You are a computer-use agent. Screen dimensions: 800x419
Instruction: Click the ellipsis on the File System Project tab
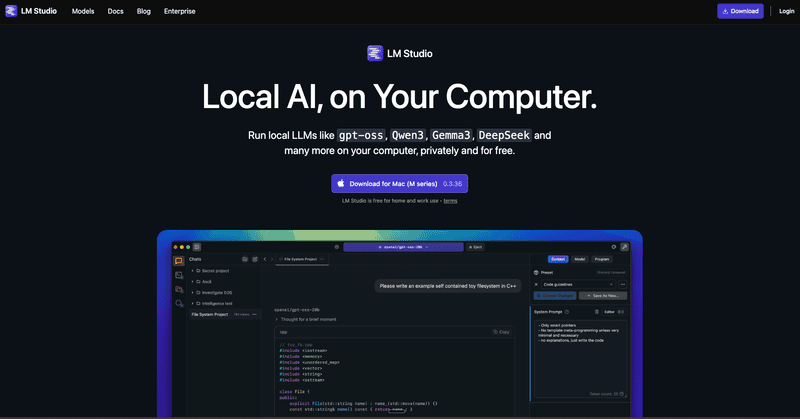tap(322, 259)
